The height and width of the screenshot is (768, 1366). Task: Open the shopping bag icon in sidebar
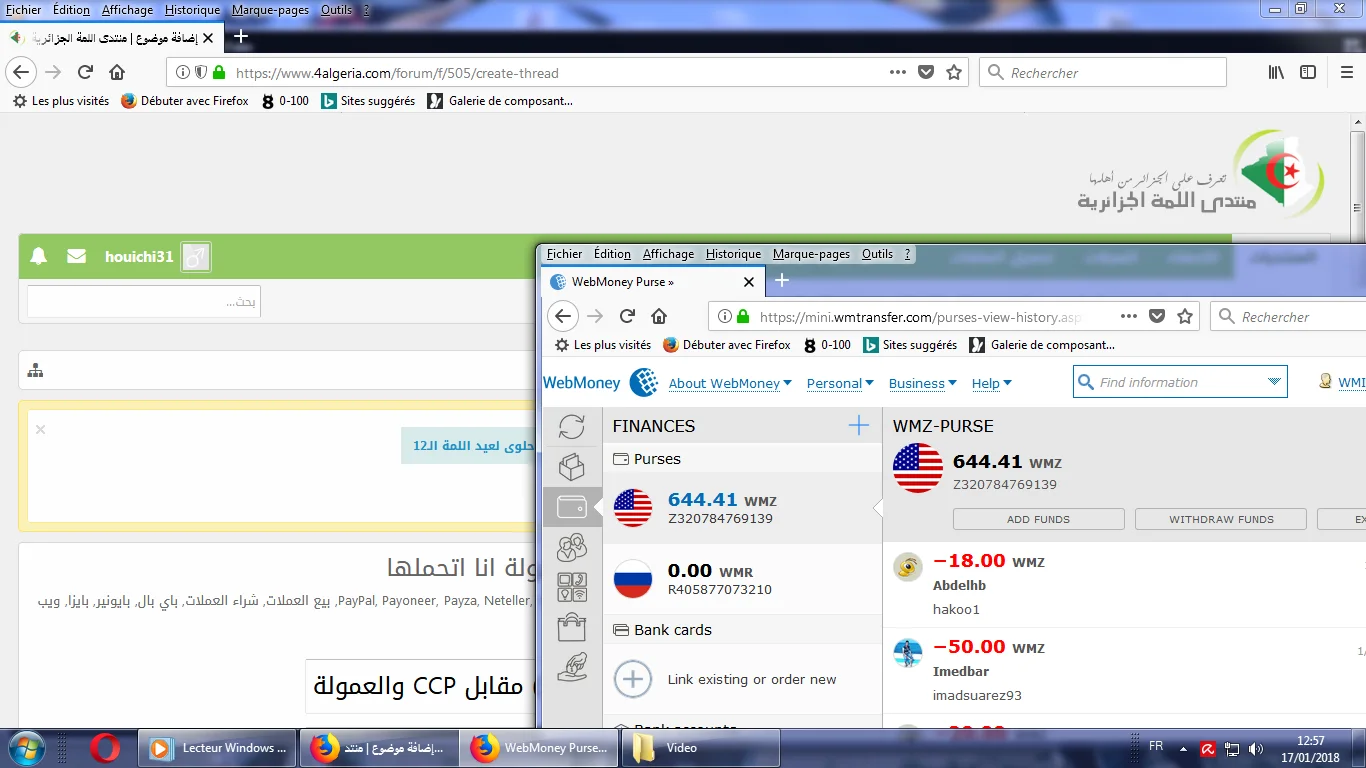(571, 627)
